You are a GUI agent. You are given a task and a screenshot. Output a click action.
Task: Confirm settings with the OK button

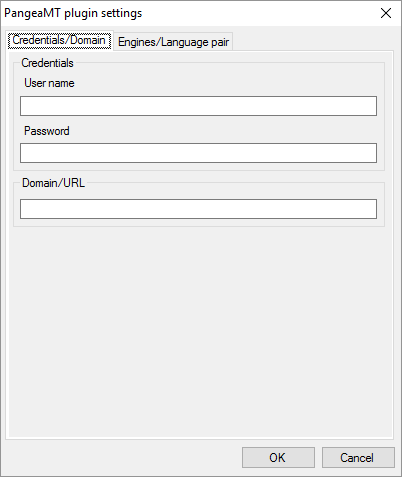click(278, 458)
